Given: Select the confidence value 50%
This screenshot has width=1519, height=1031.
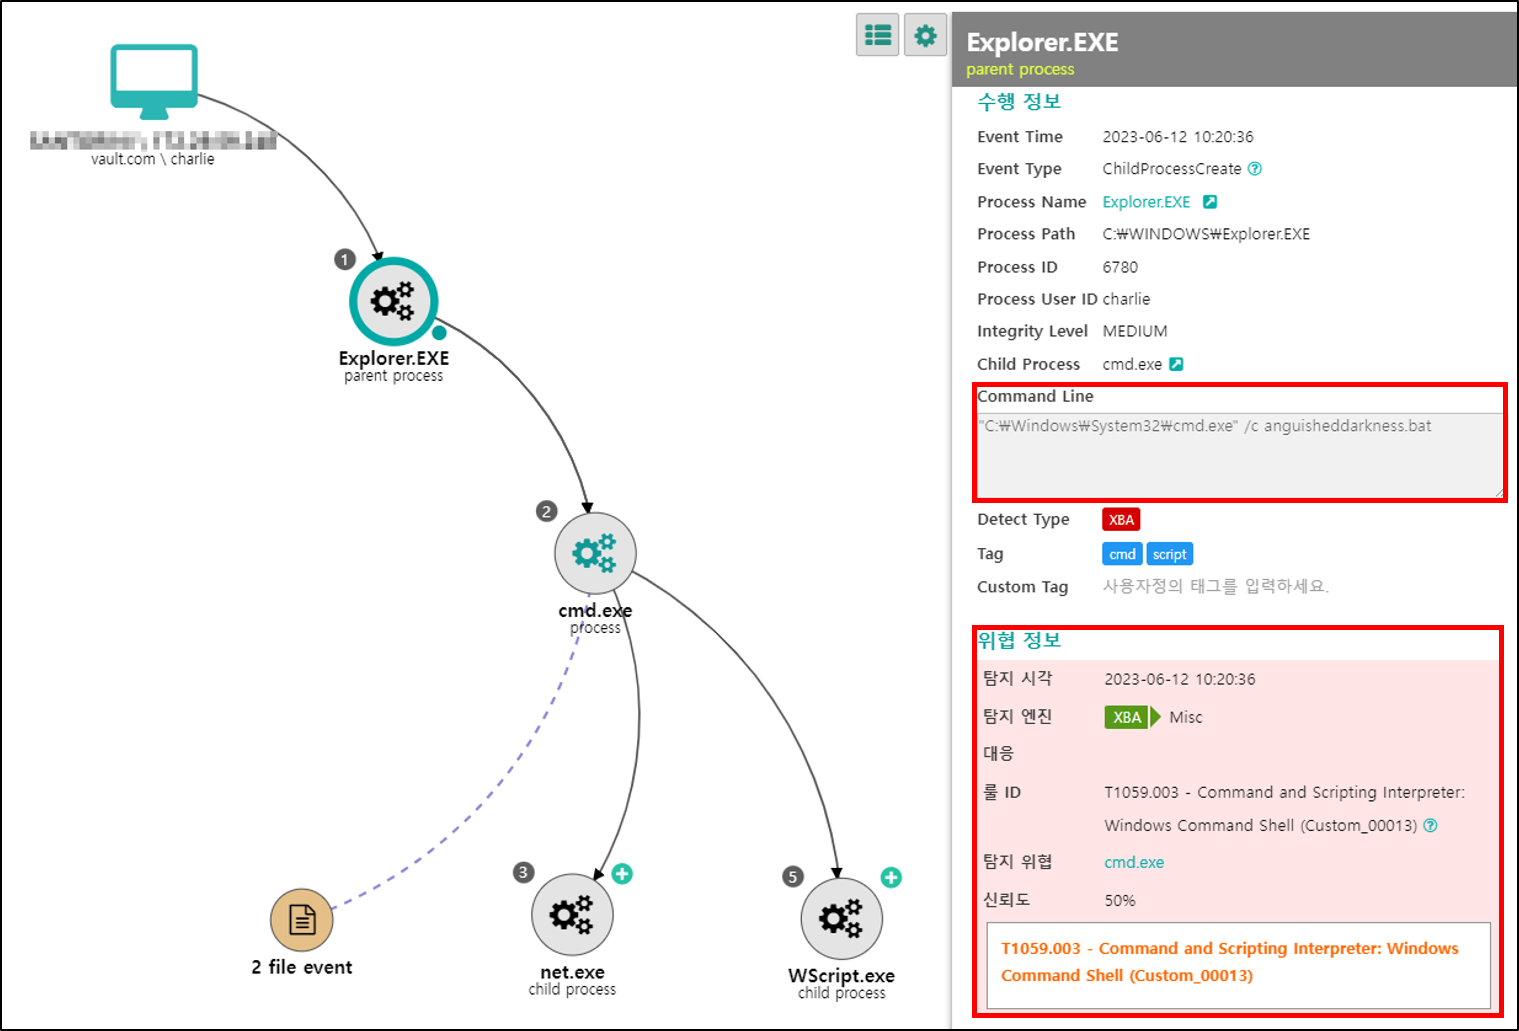Looking at the screenshot, I should (1120, 900).
